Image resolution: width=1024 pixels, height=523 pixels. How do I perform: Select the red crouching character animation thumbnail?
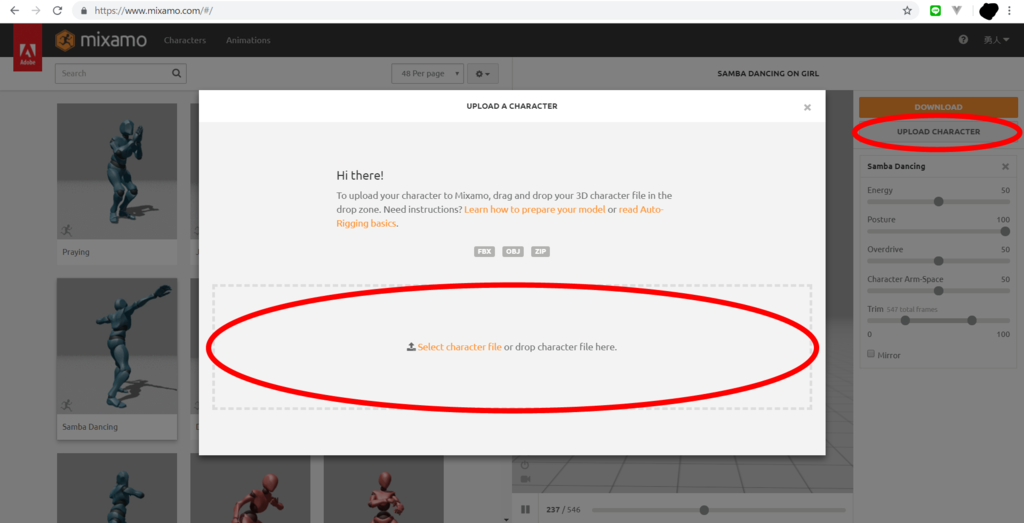click(250, 488)
